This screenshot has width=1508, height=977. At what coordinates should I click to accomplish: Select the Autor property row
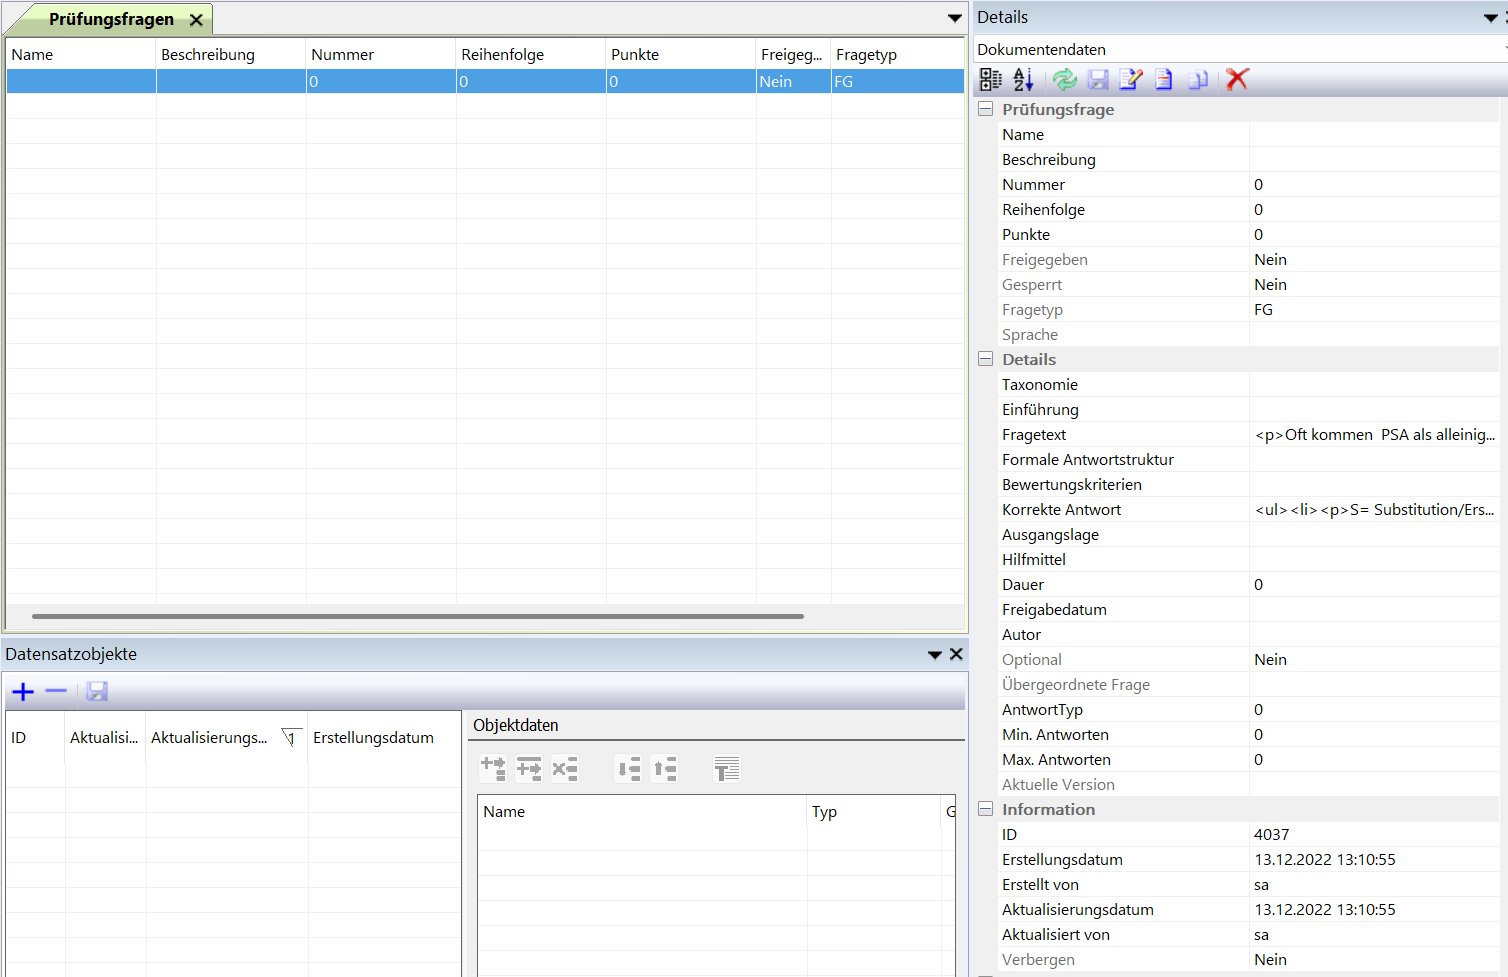(x=1248, y=635)
